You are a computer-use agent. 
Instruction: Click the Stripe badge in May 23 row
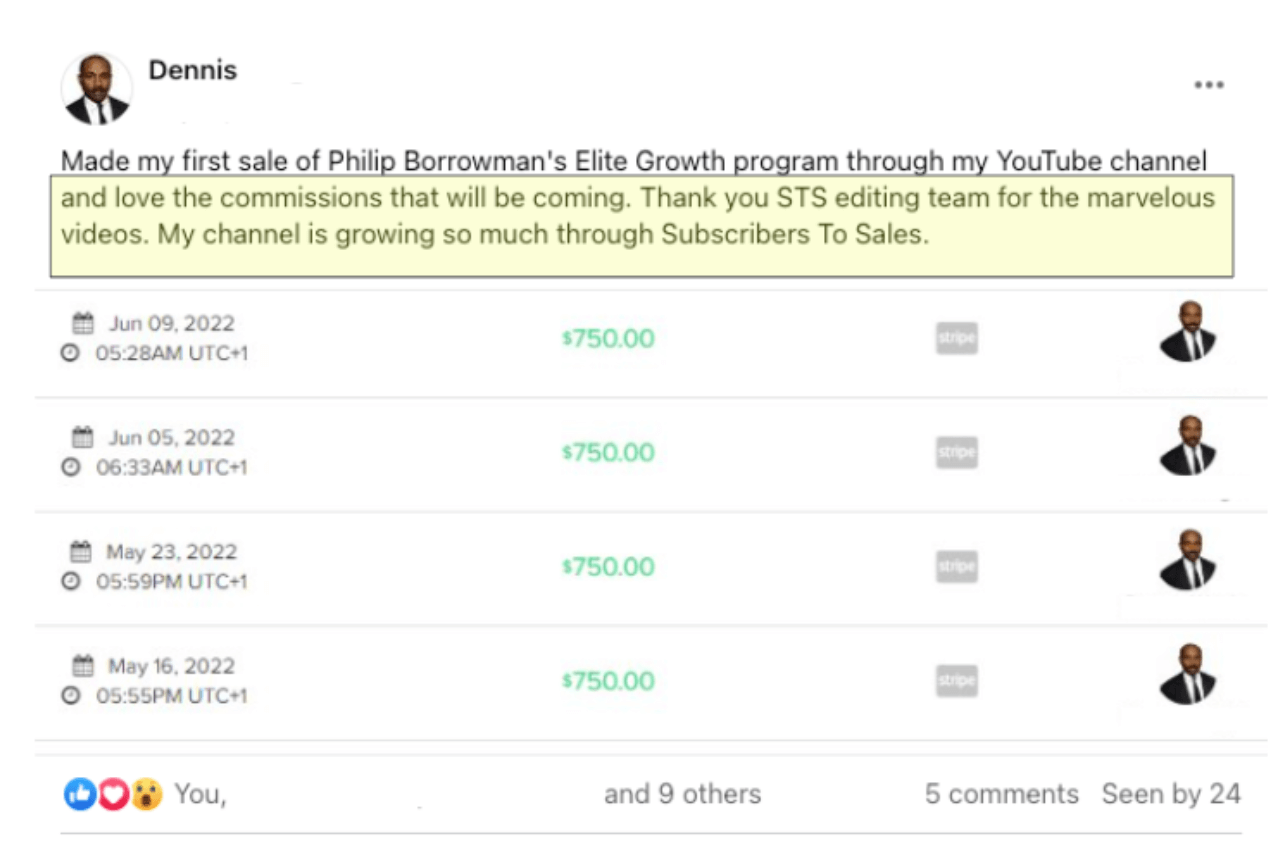point(956,566)
